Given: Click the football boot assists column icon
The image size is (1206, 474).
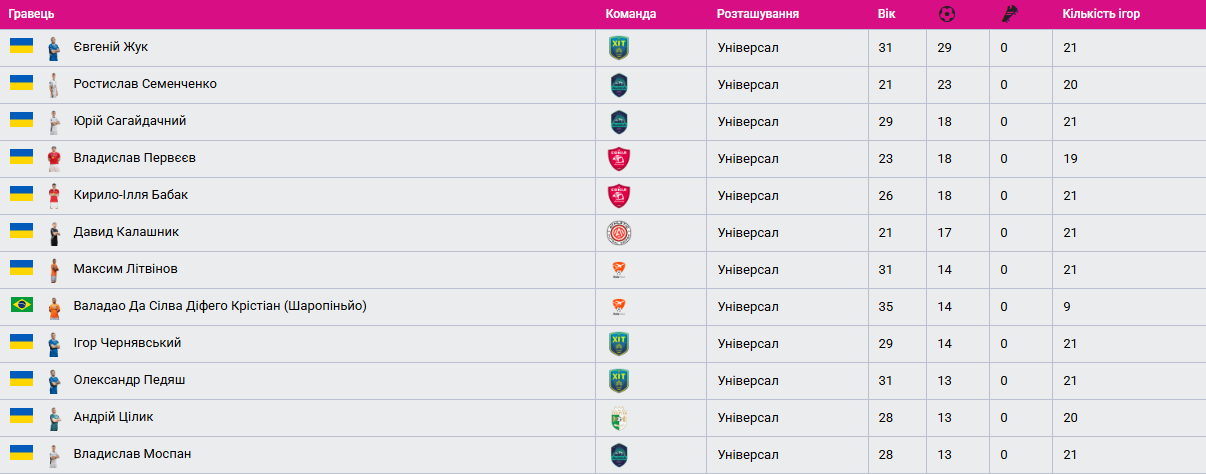Looking at the screenshot, I should coord(1009,14).
